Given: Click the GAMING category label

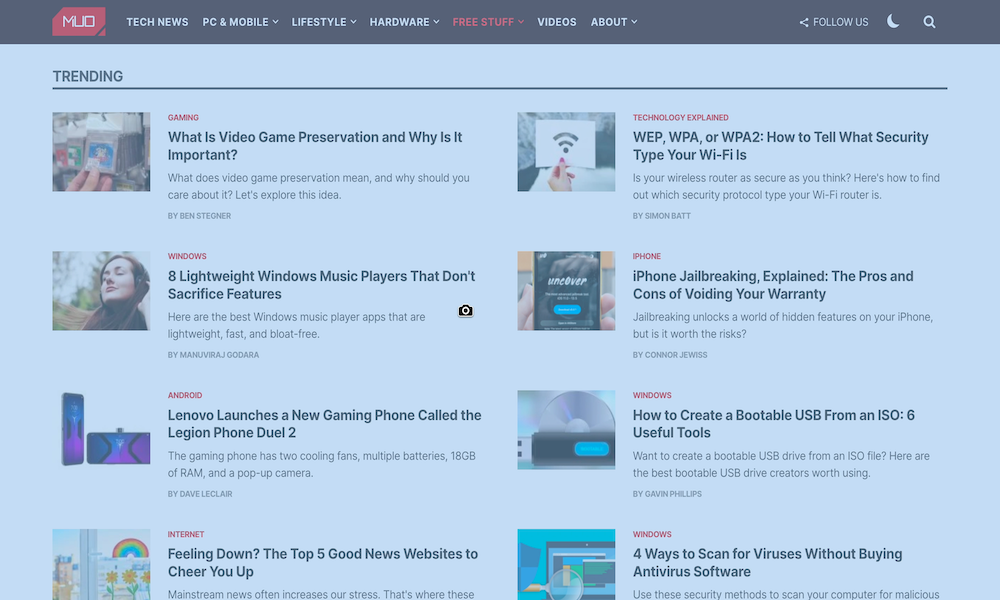Looking at the screenshot, I should tap(184, 117).
